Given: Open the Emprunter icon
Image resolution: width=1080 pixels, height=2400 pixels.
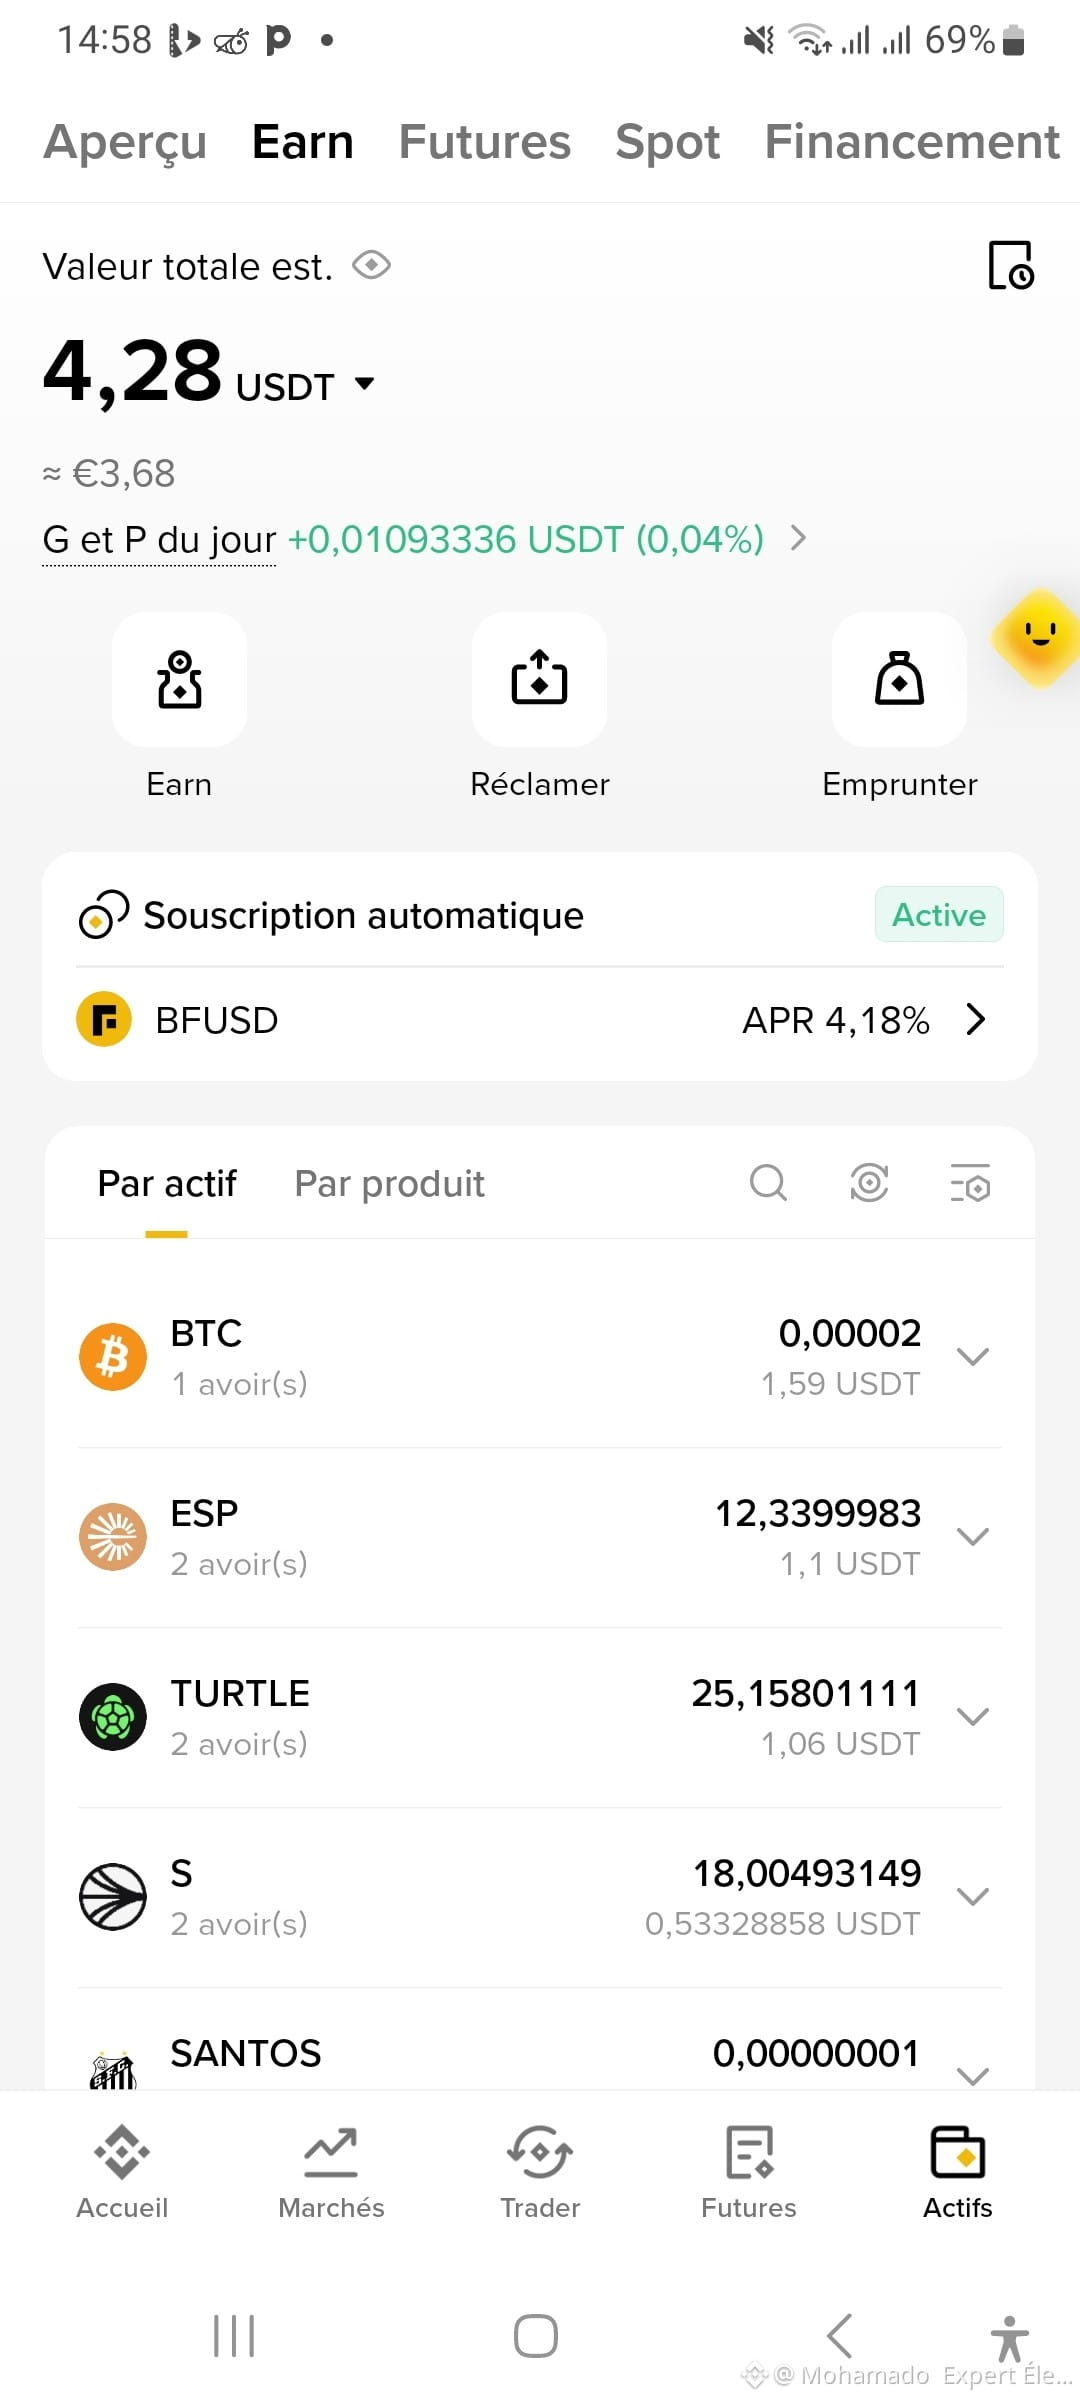Looking at the screenshot, I should point(899,680).
